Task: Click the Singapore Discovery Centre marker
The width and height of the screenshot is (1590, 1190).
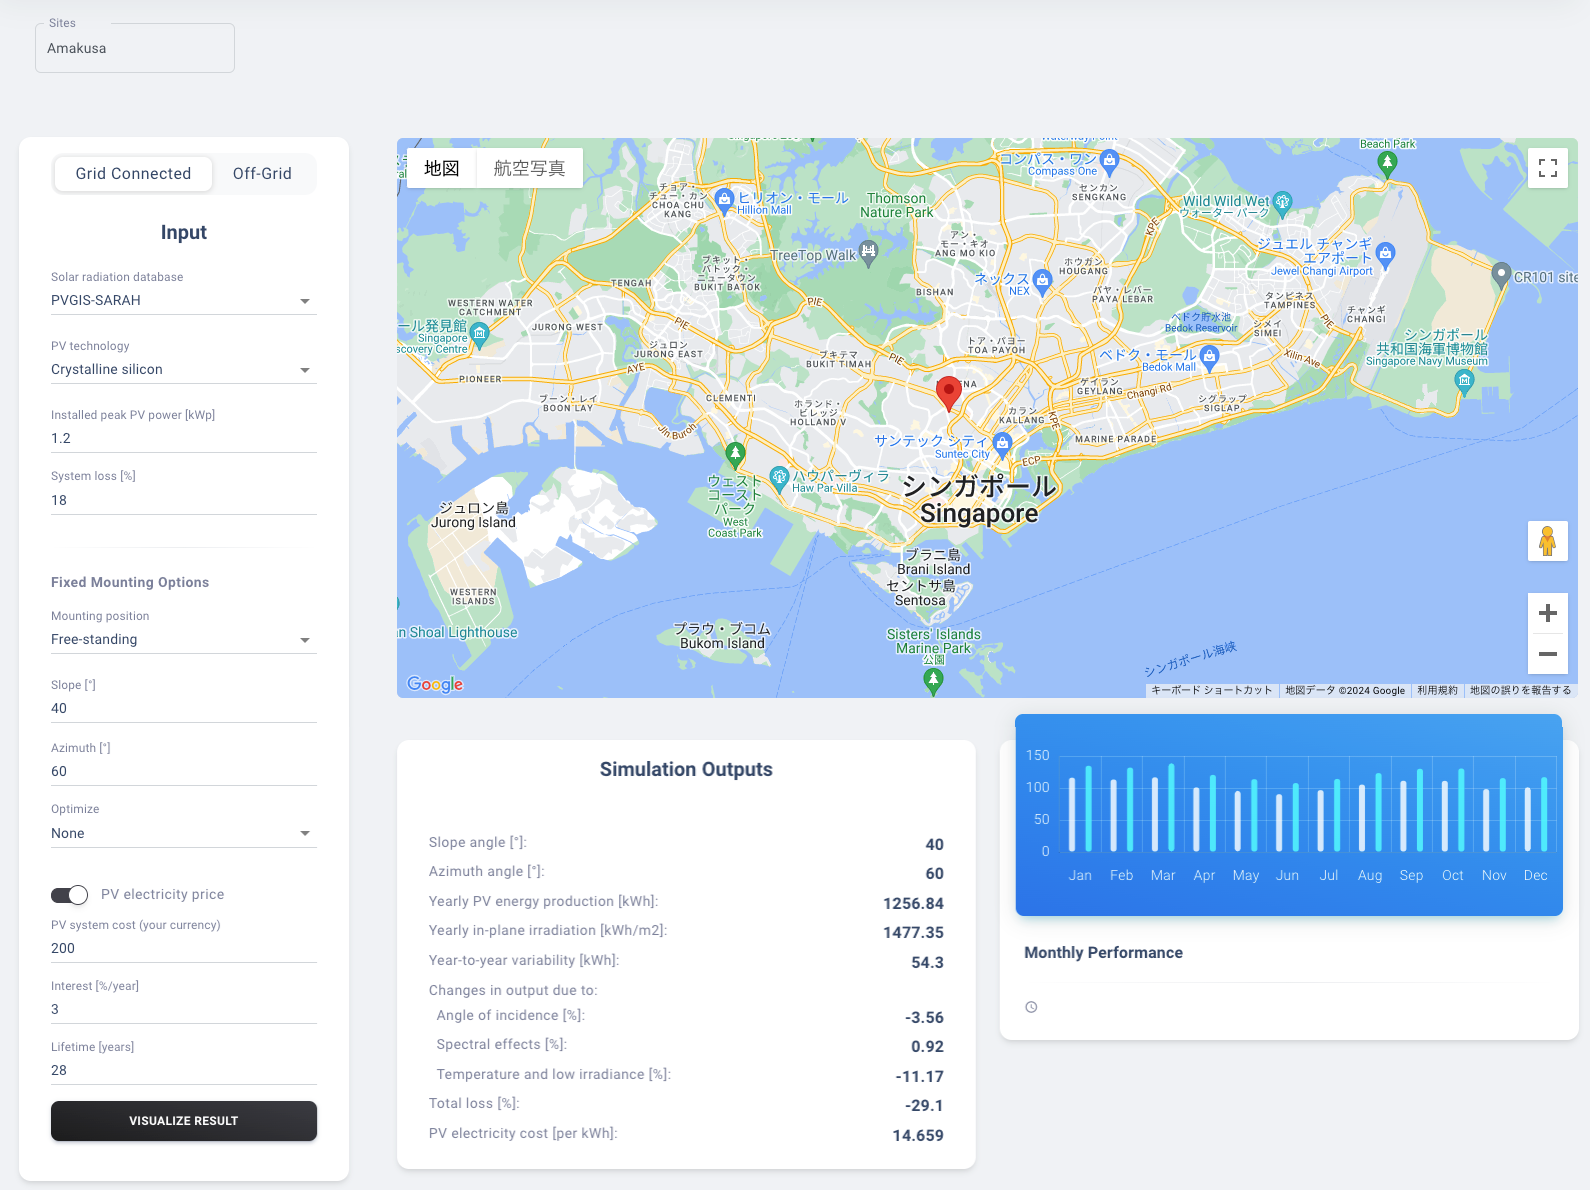Action: pos(479,333)
